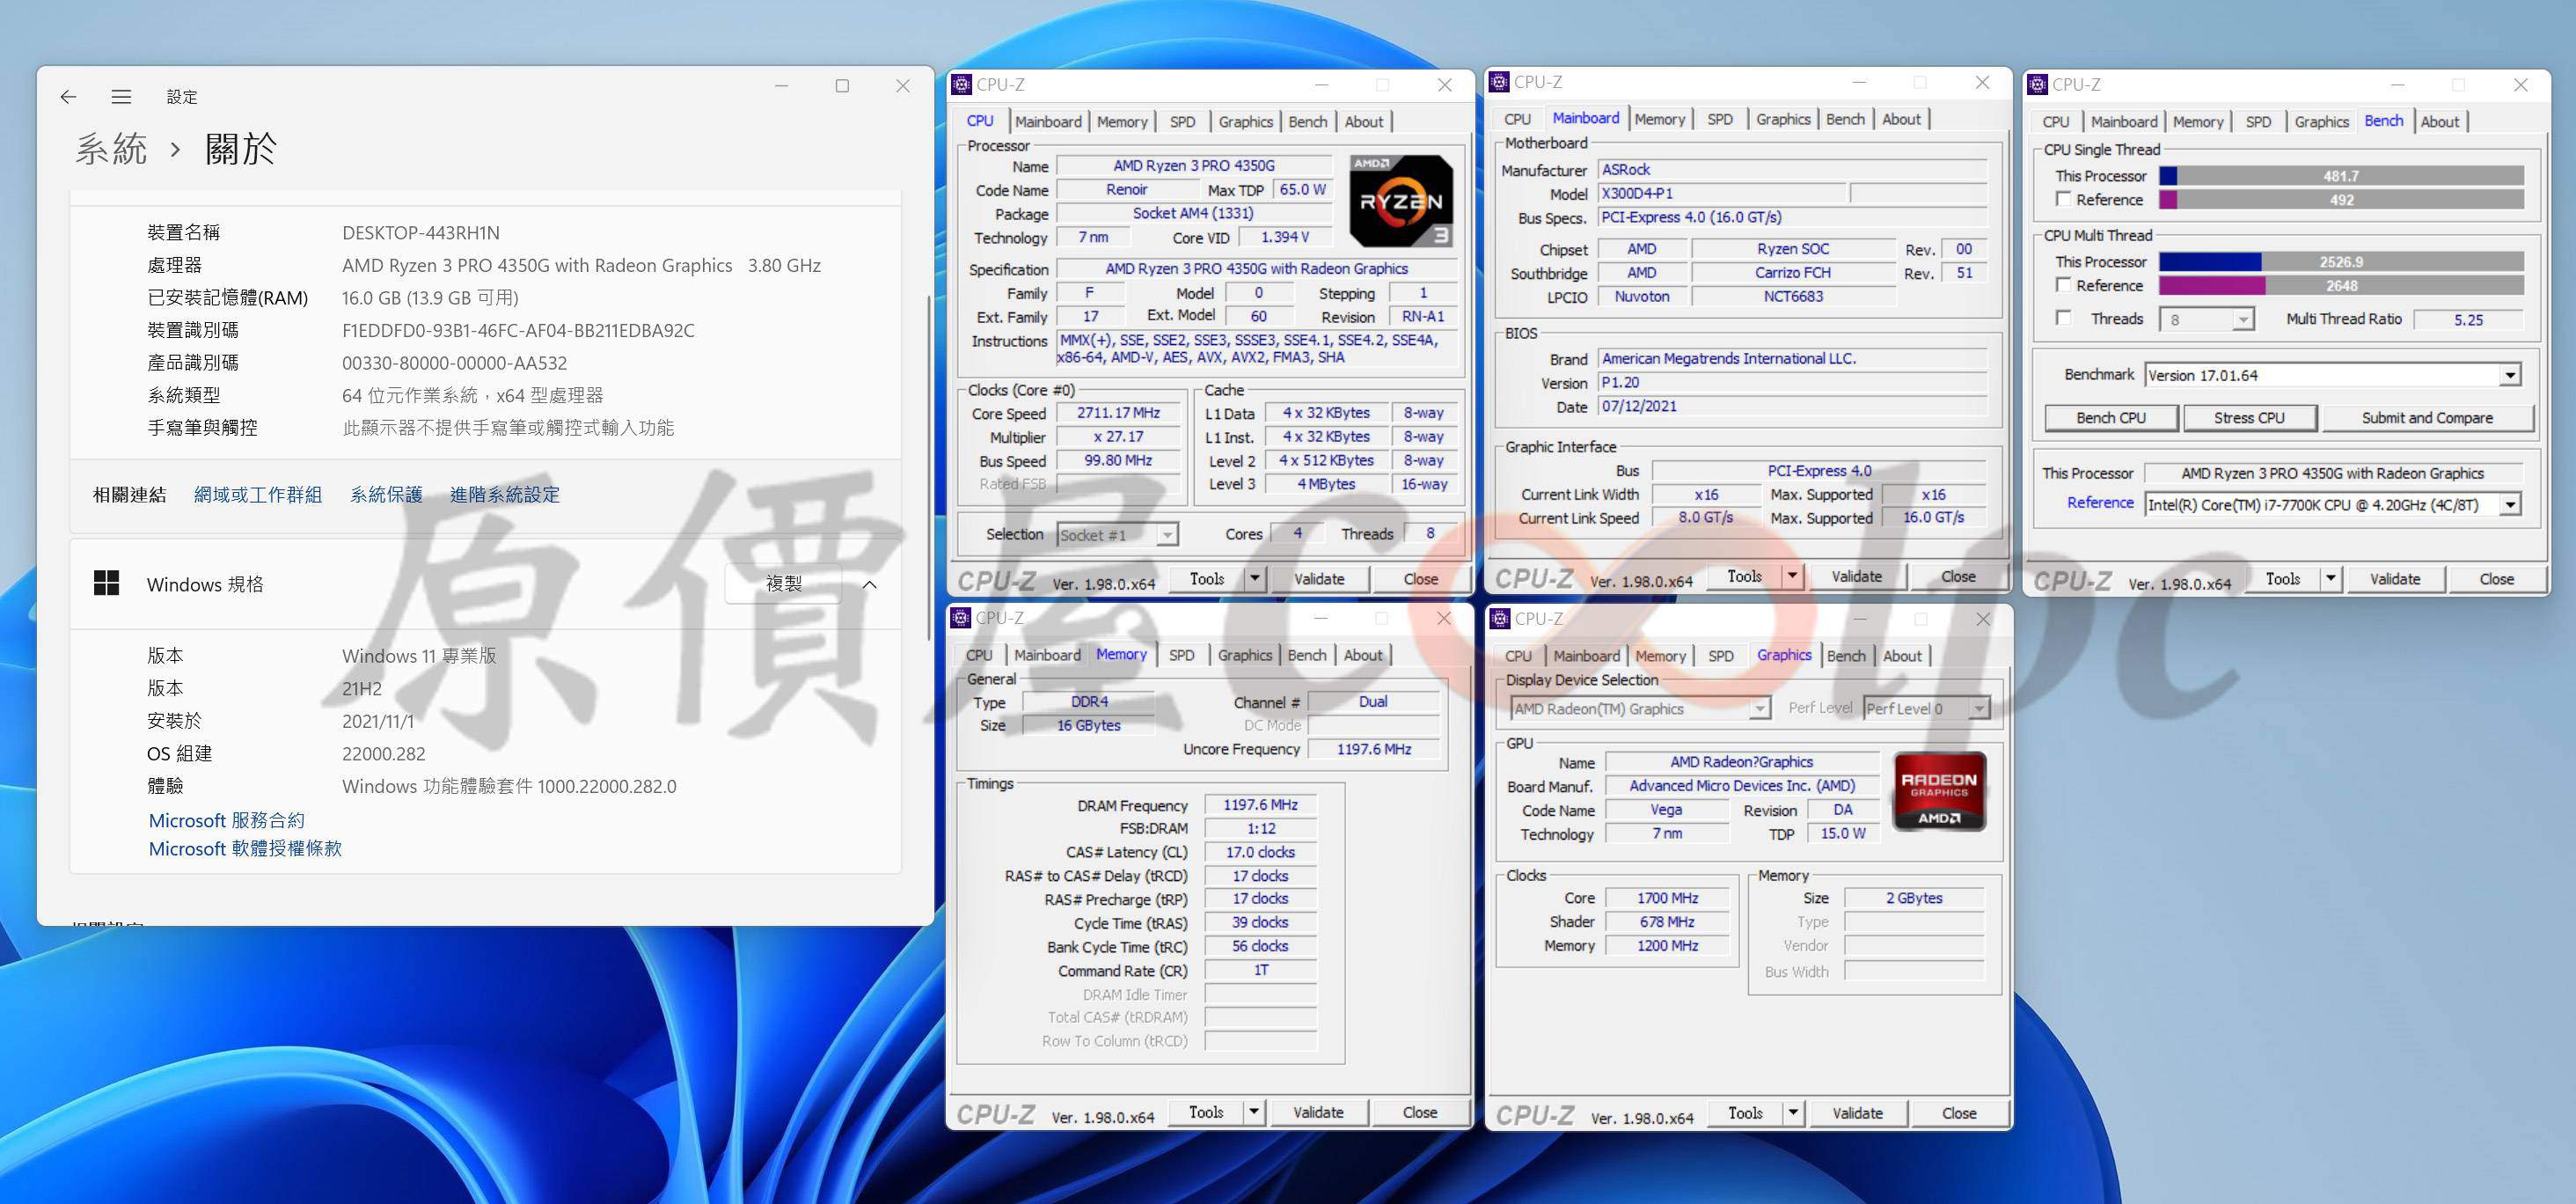Click CPU-Z title icon in Mainboard window

pyautogui.click(x=1498, y=82)
